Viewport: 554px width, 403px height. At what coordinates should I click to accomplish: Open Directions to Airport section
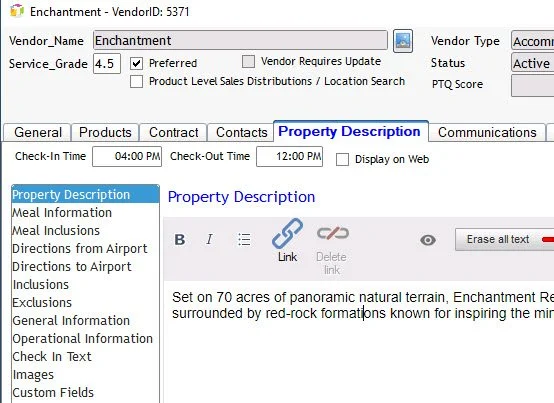click(86, 267)
